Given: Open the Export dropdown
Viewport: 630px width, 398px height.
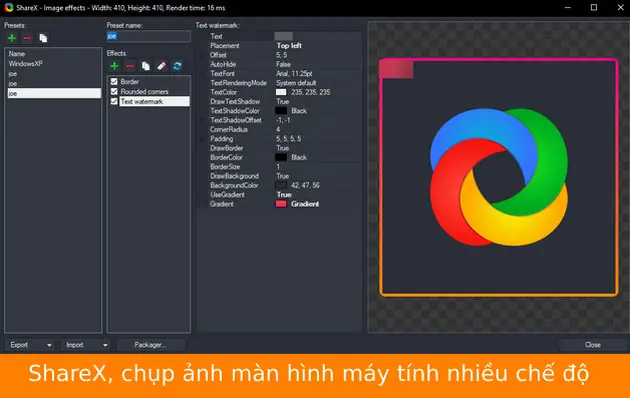Looking at the screenshot, I should (x=30, y=345).
